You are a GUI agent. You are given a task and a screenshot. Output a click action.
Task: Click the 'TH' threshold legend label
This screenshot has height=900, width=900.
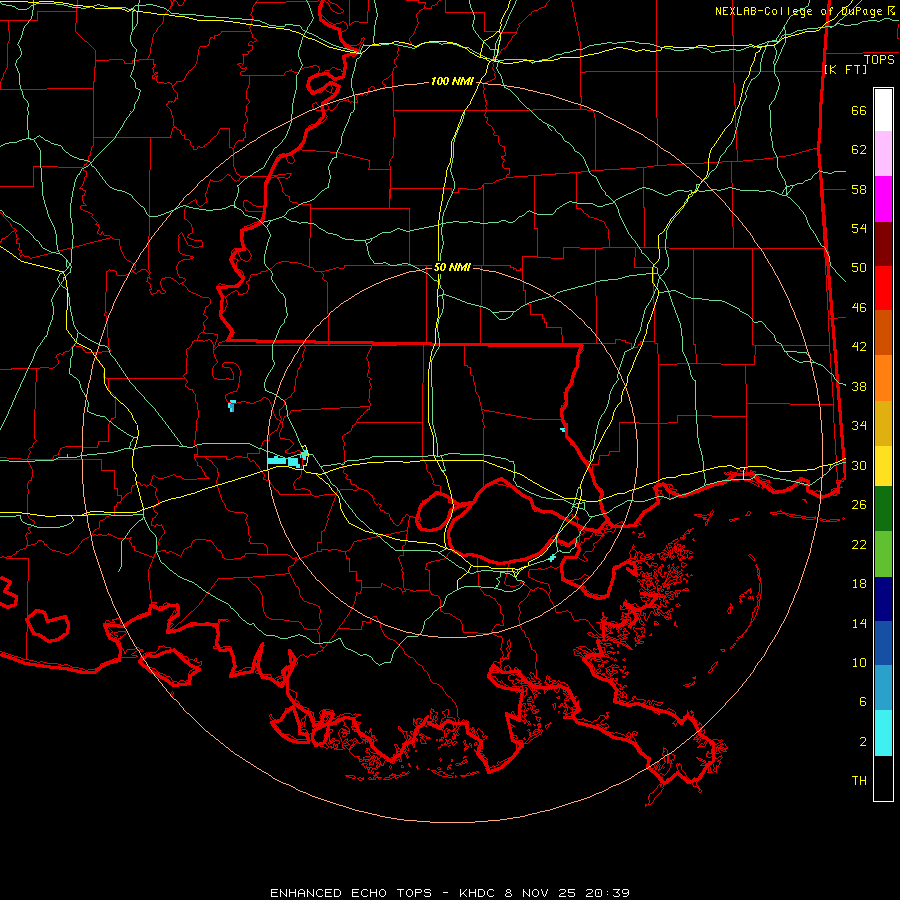pyautogui.click(x=859, y=781)
